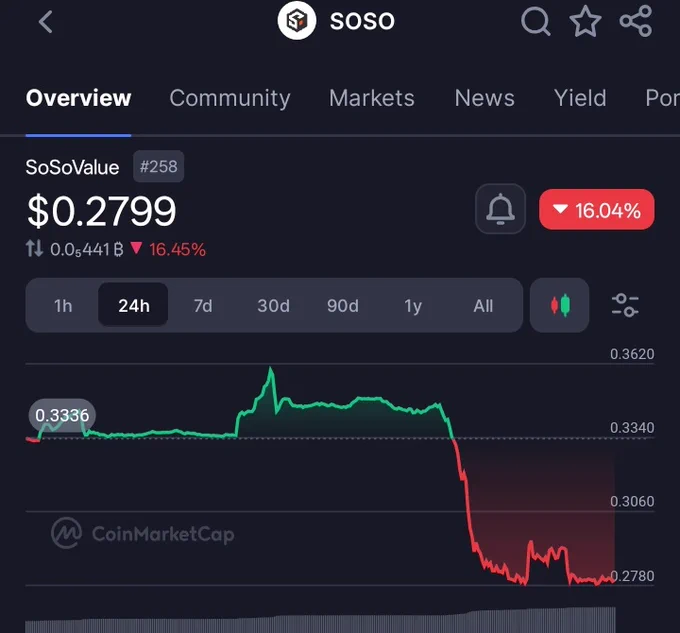Viewport: 680px width, 633px height.
Task: Add SOSO to watchlist with star
Action: click(x=585, y=21)
